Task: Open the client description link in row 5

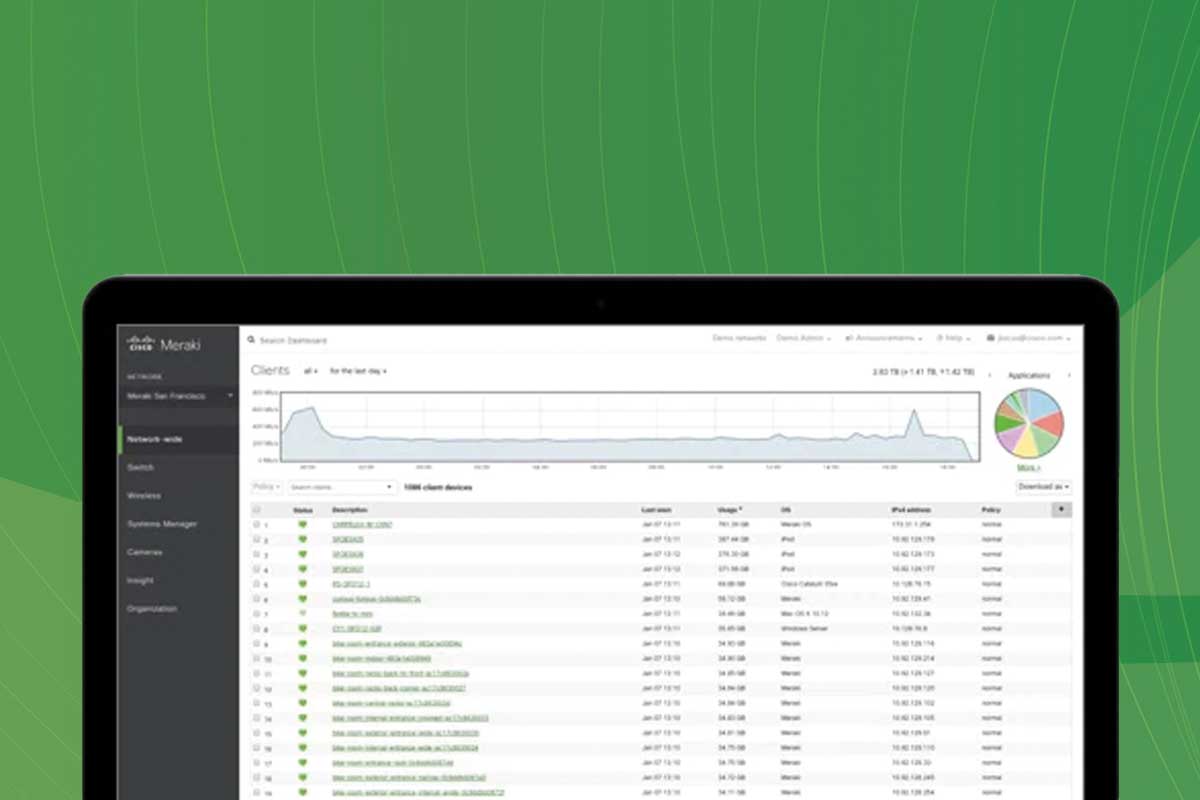Action: click(351, 584)
